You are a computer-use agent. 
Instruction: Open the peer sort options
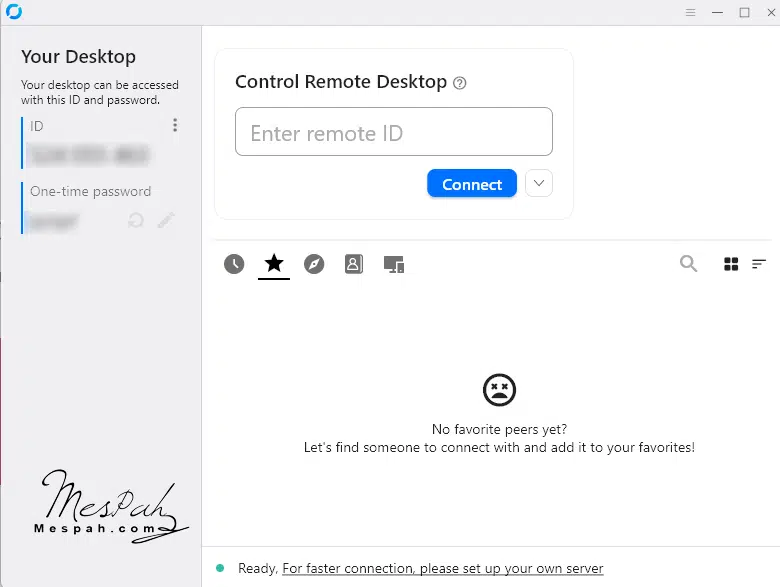[x=759, y=264]
